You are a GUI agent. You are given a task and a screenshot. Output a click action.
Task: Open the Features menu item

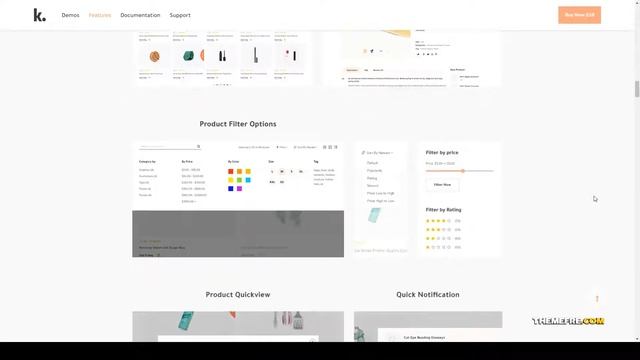(100, 15)
